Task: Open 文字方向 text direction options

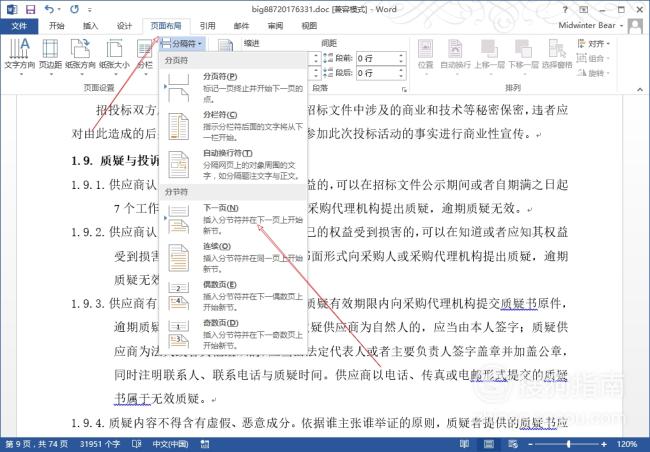Action: 19,57
